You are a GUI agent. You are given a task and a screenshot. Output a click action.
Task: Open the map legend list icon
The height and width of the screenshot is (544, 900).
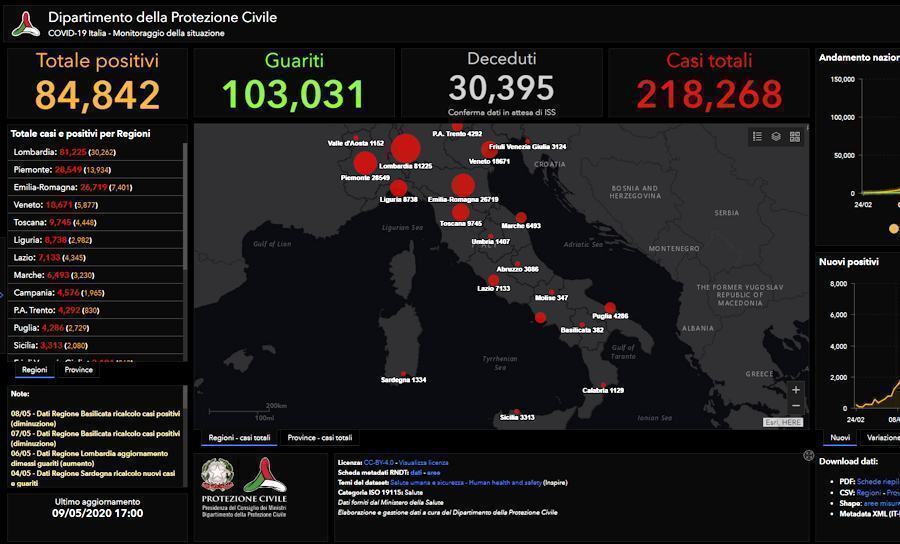coord(757,137)
